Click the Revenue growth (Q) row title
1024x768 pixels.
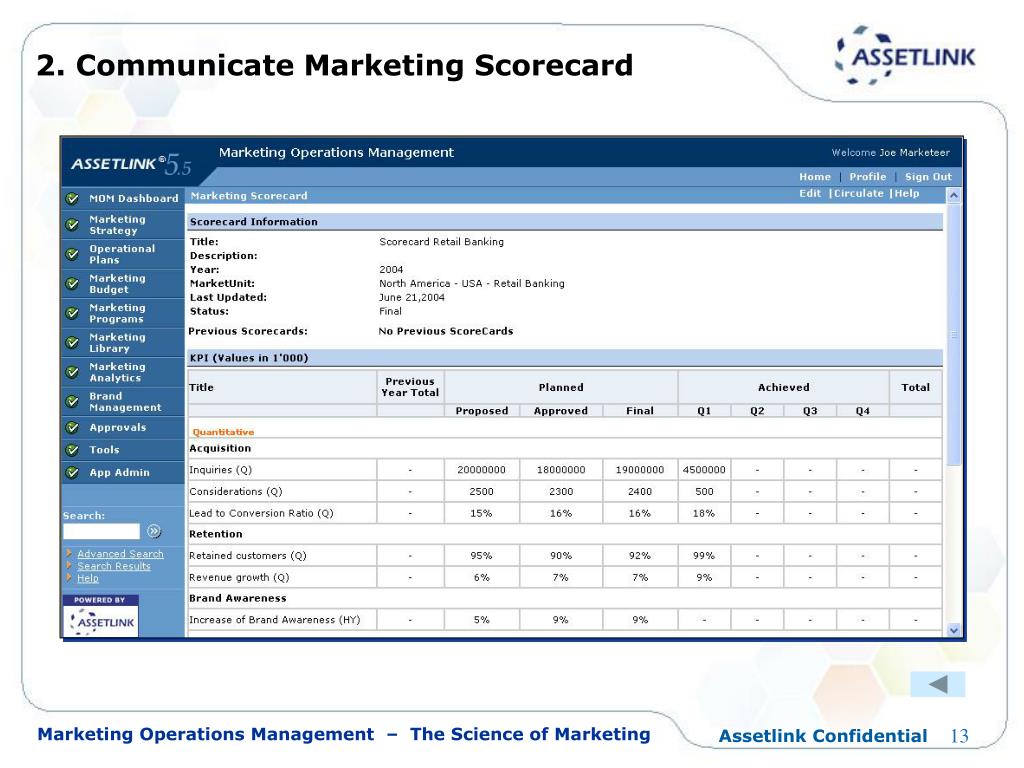[239, 577]
